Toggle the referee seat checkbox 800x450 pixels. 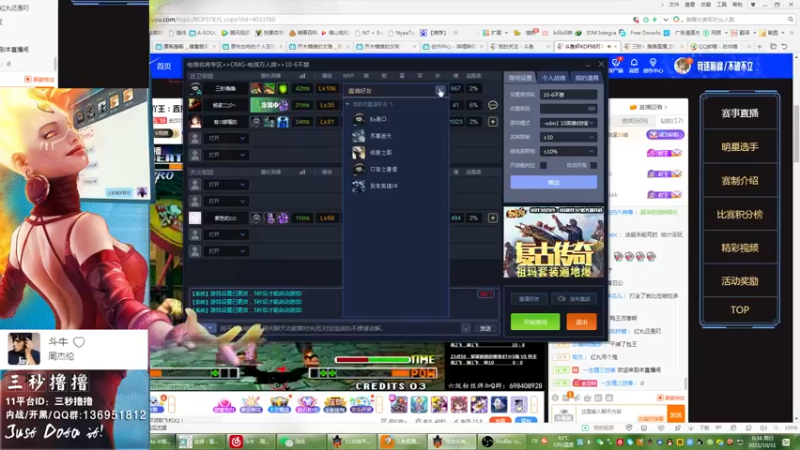click(543, 165)
